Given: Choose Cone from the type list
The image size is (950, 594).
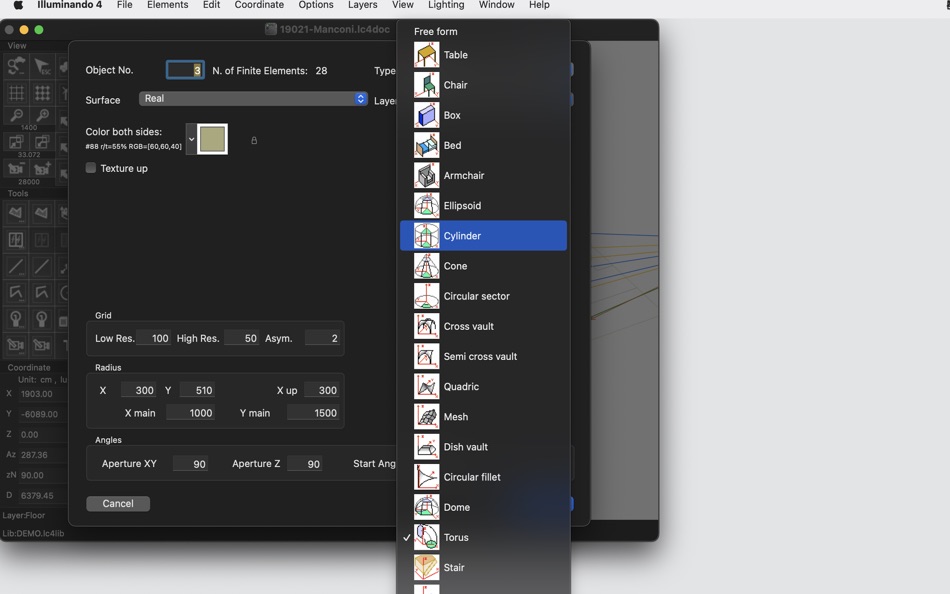Looking at the screenshot, I should coord(483,266).
